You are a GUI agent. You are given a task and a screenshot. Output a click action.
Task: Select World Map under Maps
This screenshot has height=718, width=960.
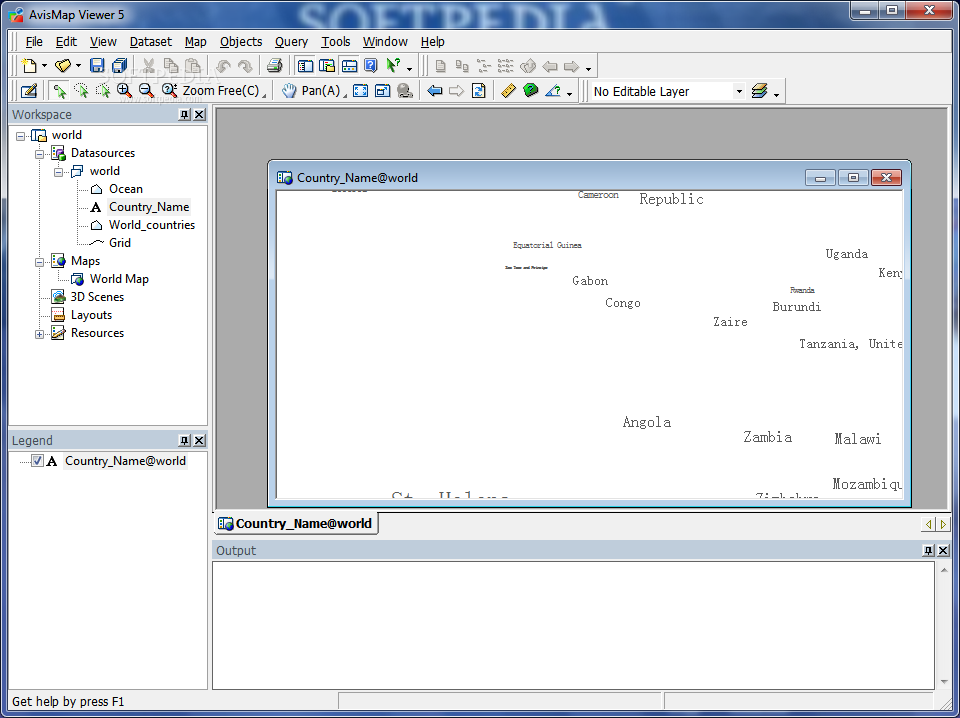pyautogui.click(x=119, y=279)
